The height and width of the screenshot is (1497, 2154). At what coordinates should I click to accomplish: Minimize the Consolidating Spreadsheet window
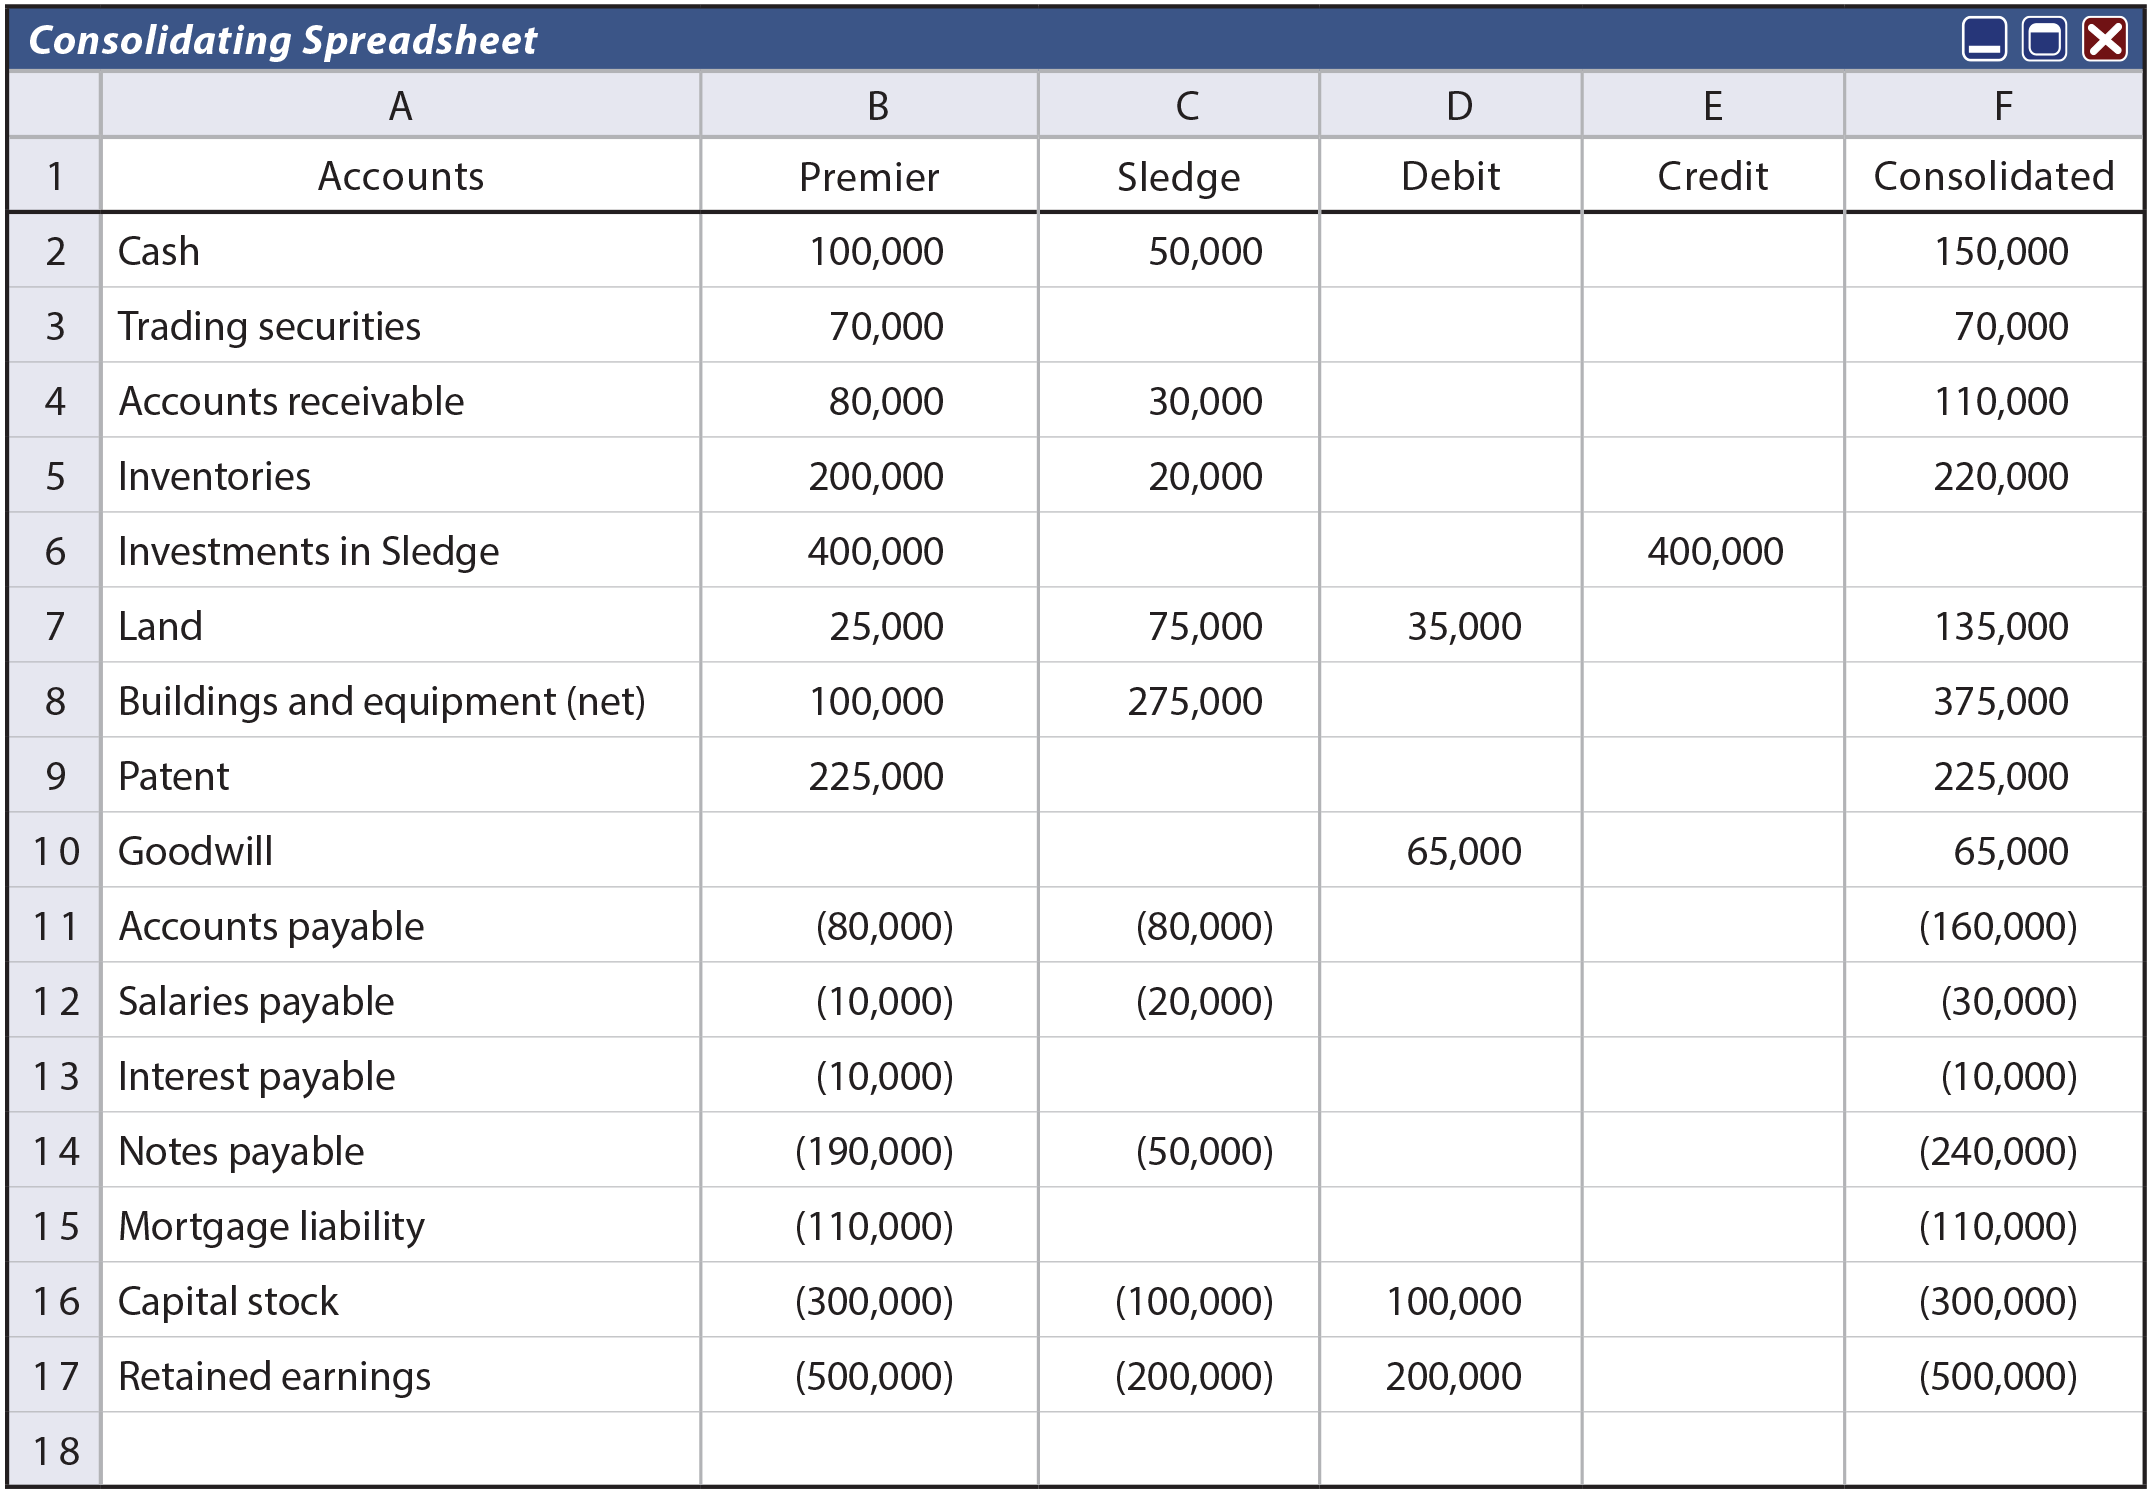(1984, 39)
